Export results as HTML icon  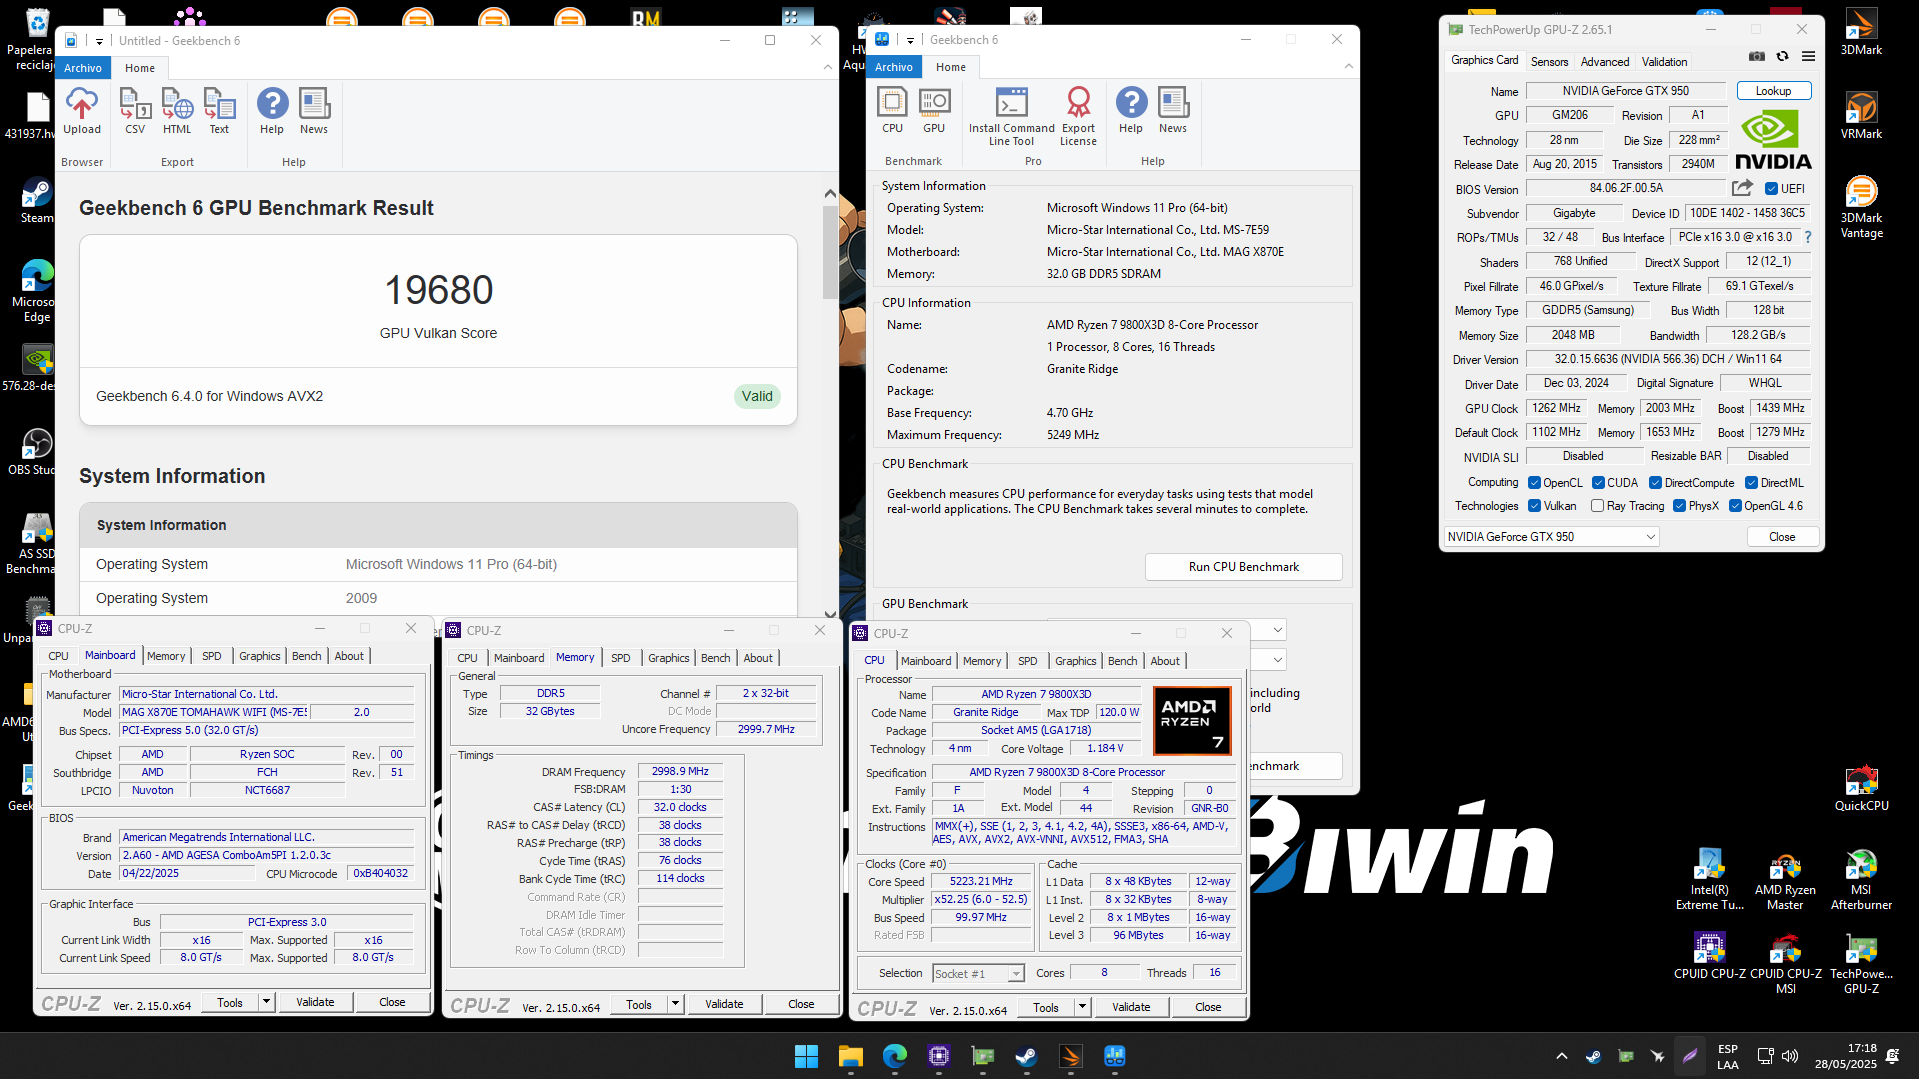177,111
